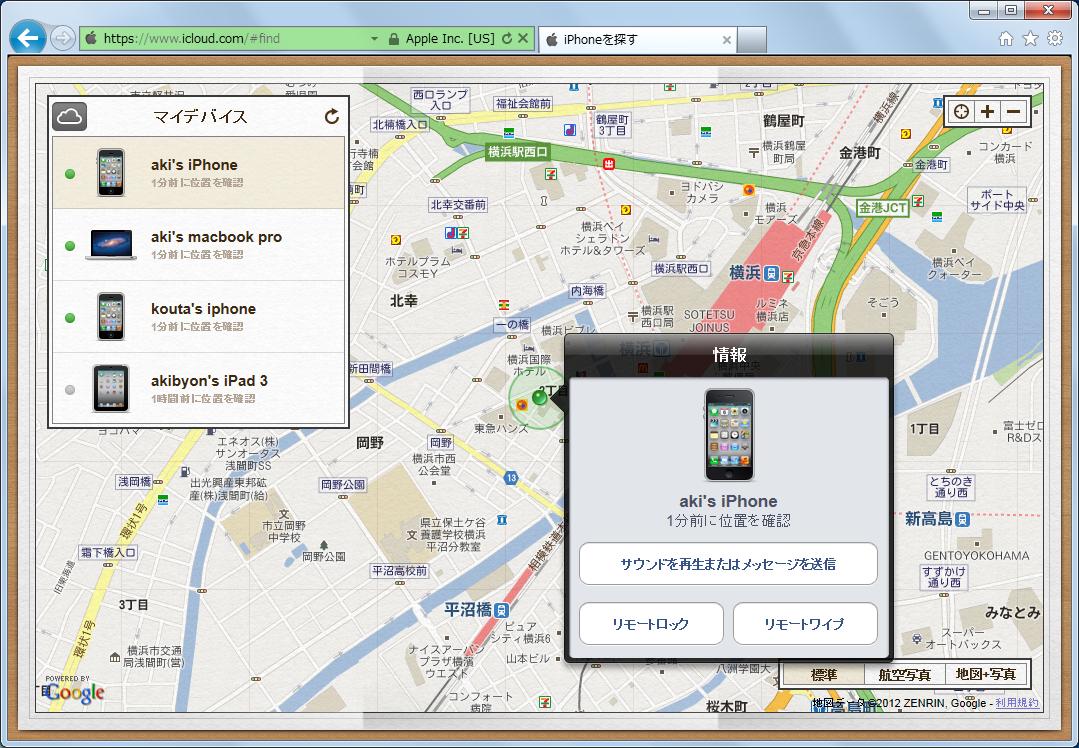Close the iPhoneを探す tab
Image resolution: width=1079 pixels, height=748 pixels.
(x=726, y=40)
